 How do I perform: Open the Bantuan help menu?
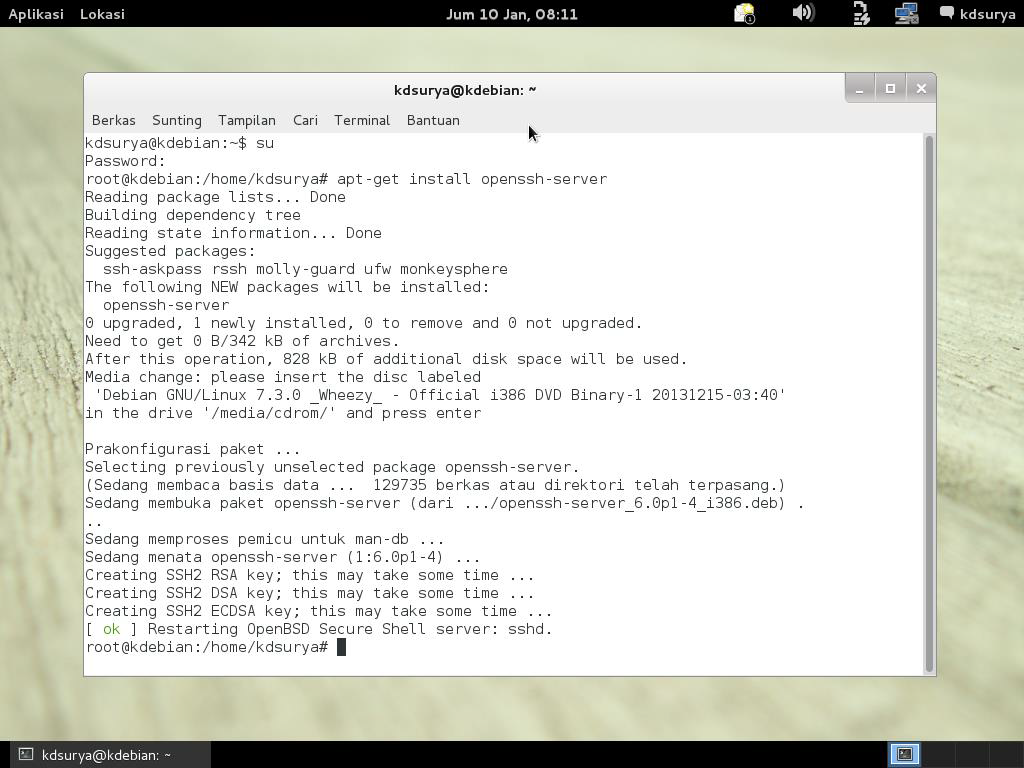click(x=433, y=120)
